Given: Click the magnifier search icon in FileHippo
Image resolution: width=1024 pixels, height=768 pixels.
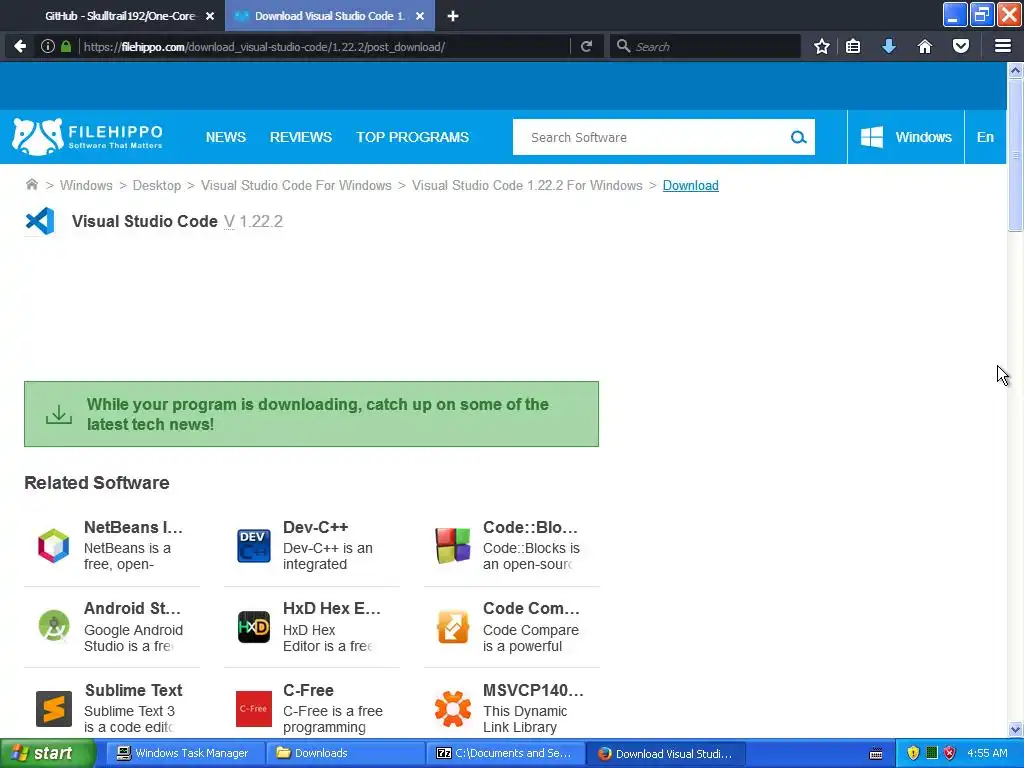Looking at the screenshot, I should 798,137.
